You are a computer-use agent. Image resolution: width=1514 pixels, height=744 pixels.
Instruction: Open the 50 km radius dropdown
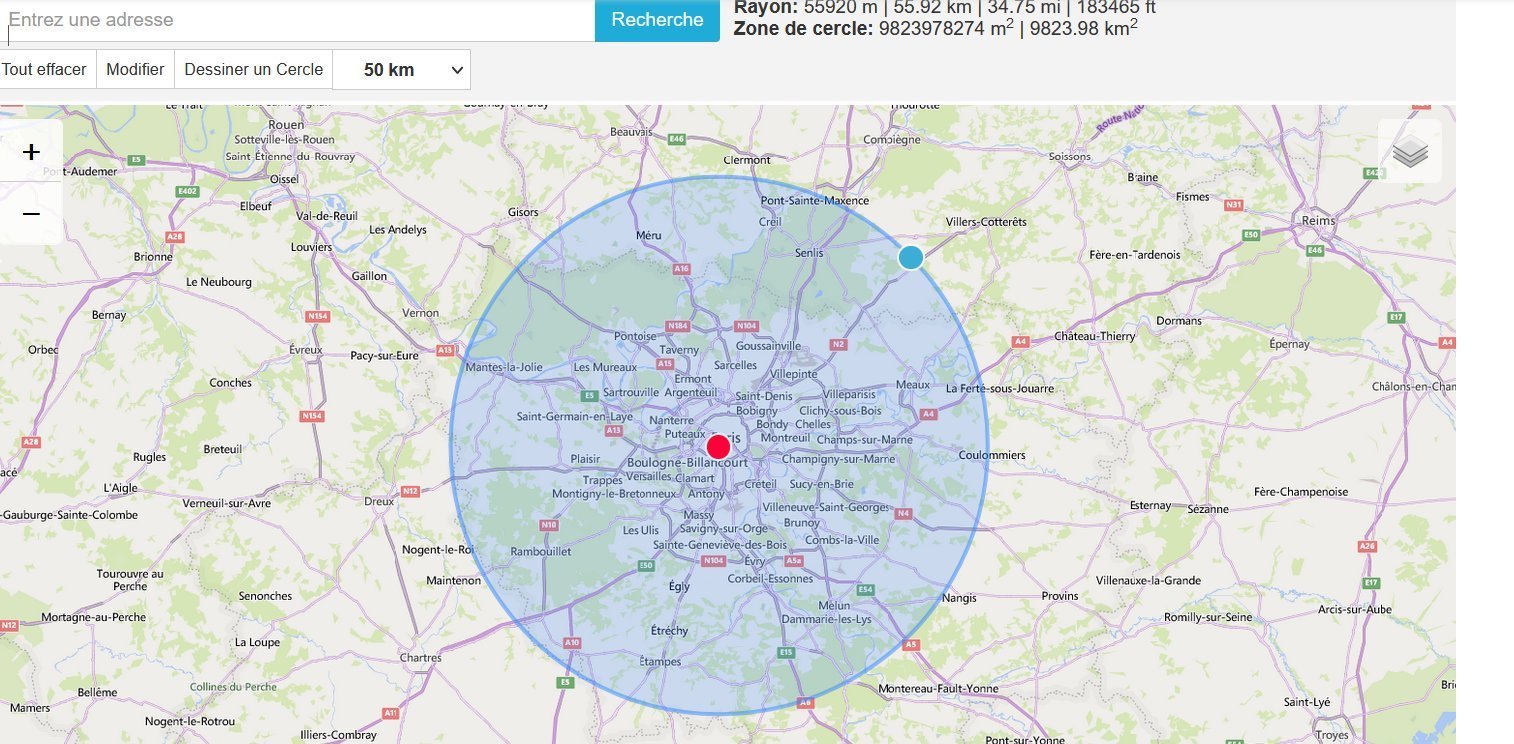point(401,70)
